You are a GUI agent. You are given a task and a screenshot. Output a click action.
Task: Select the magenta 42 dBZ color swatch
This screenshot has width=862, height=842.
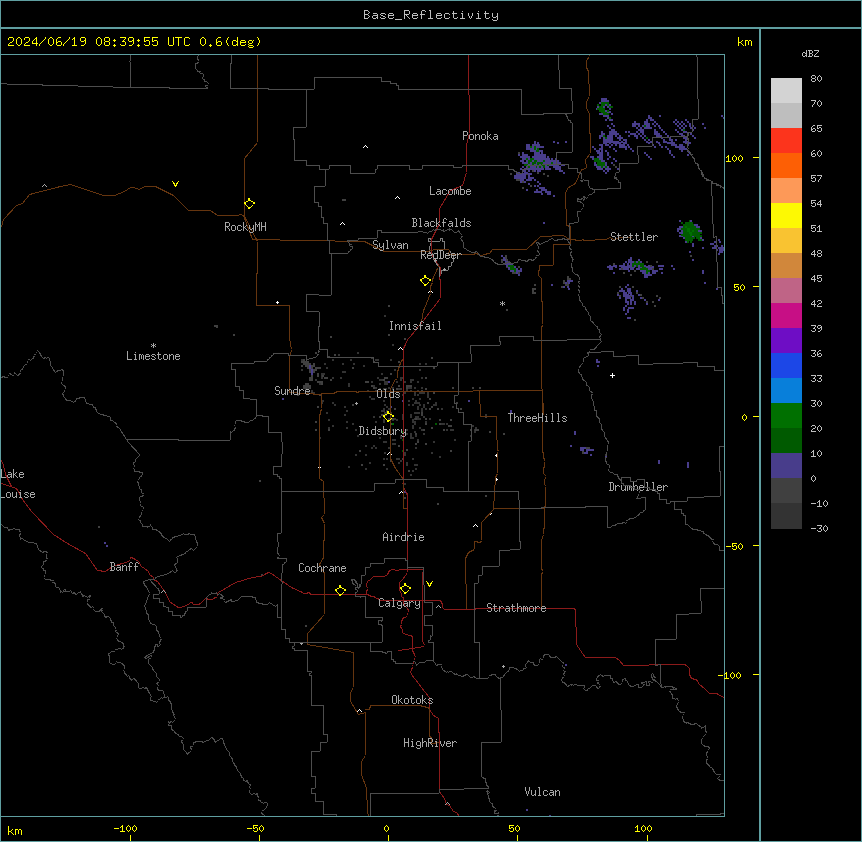[786, 315]
